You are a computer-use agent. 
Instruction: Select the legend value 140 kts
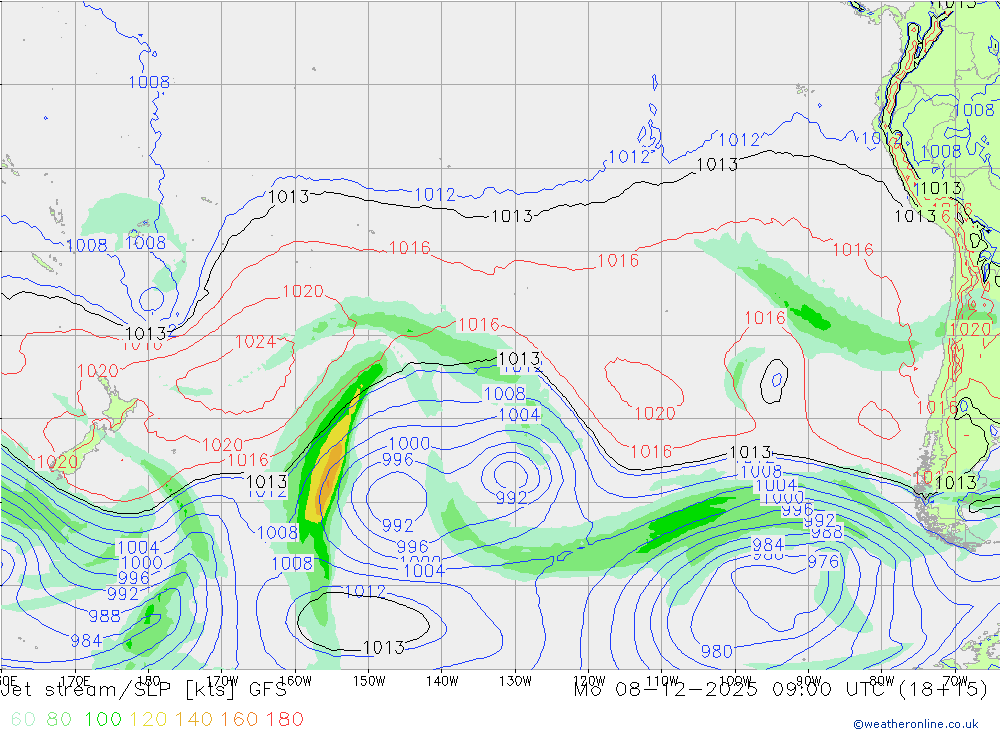click(x=194, y=720)
